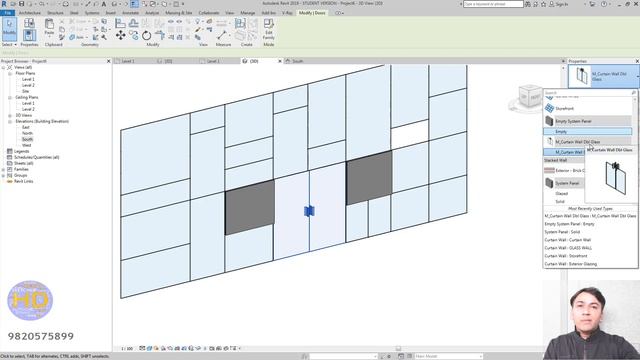Select the Rotate tool
Viewport: 640px width, 360px height.
pos(146,36)
